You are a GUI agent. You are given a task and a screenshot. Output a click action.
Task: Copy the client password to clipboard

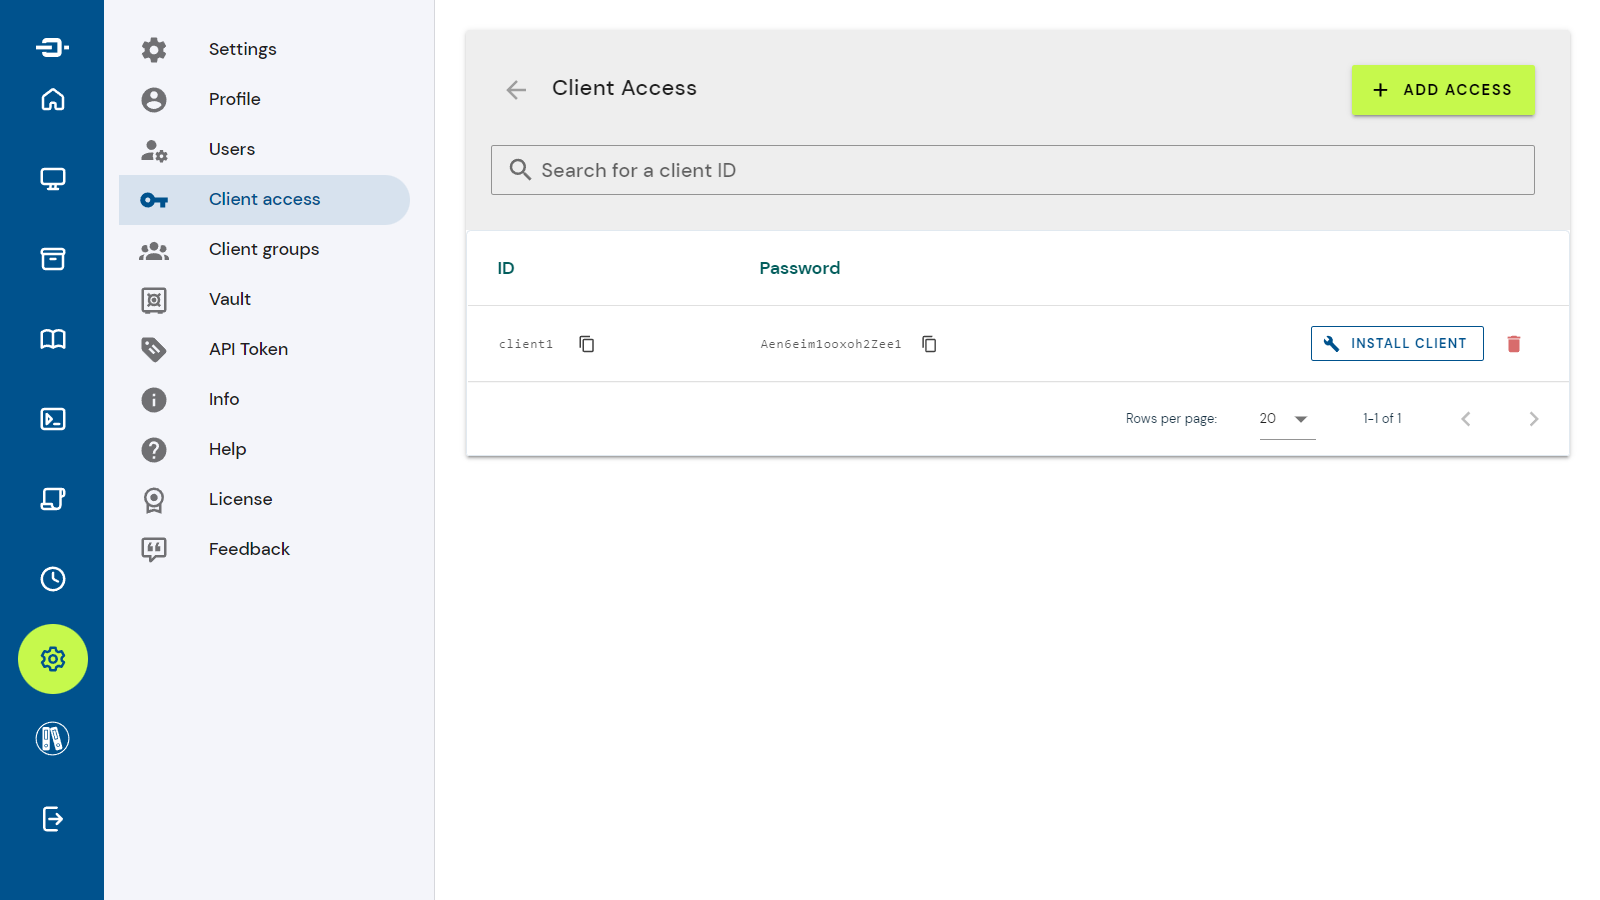tap(929, 344)
